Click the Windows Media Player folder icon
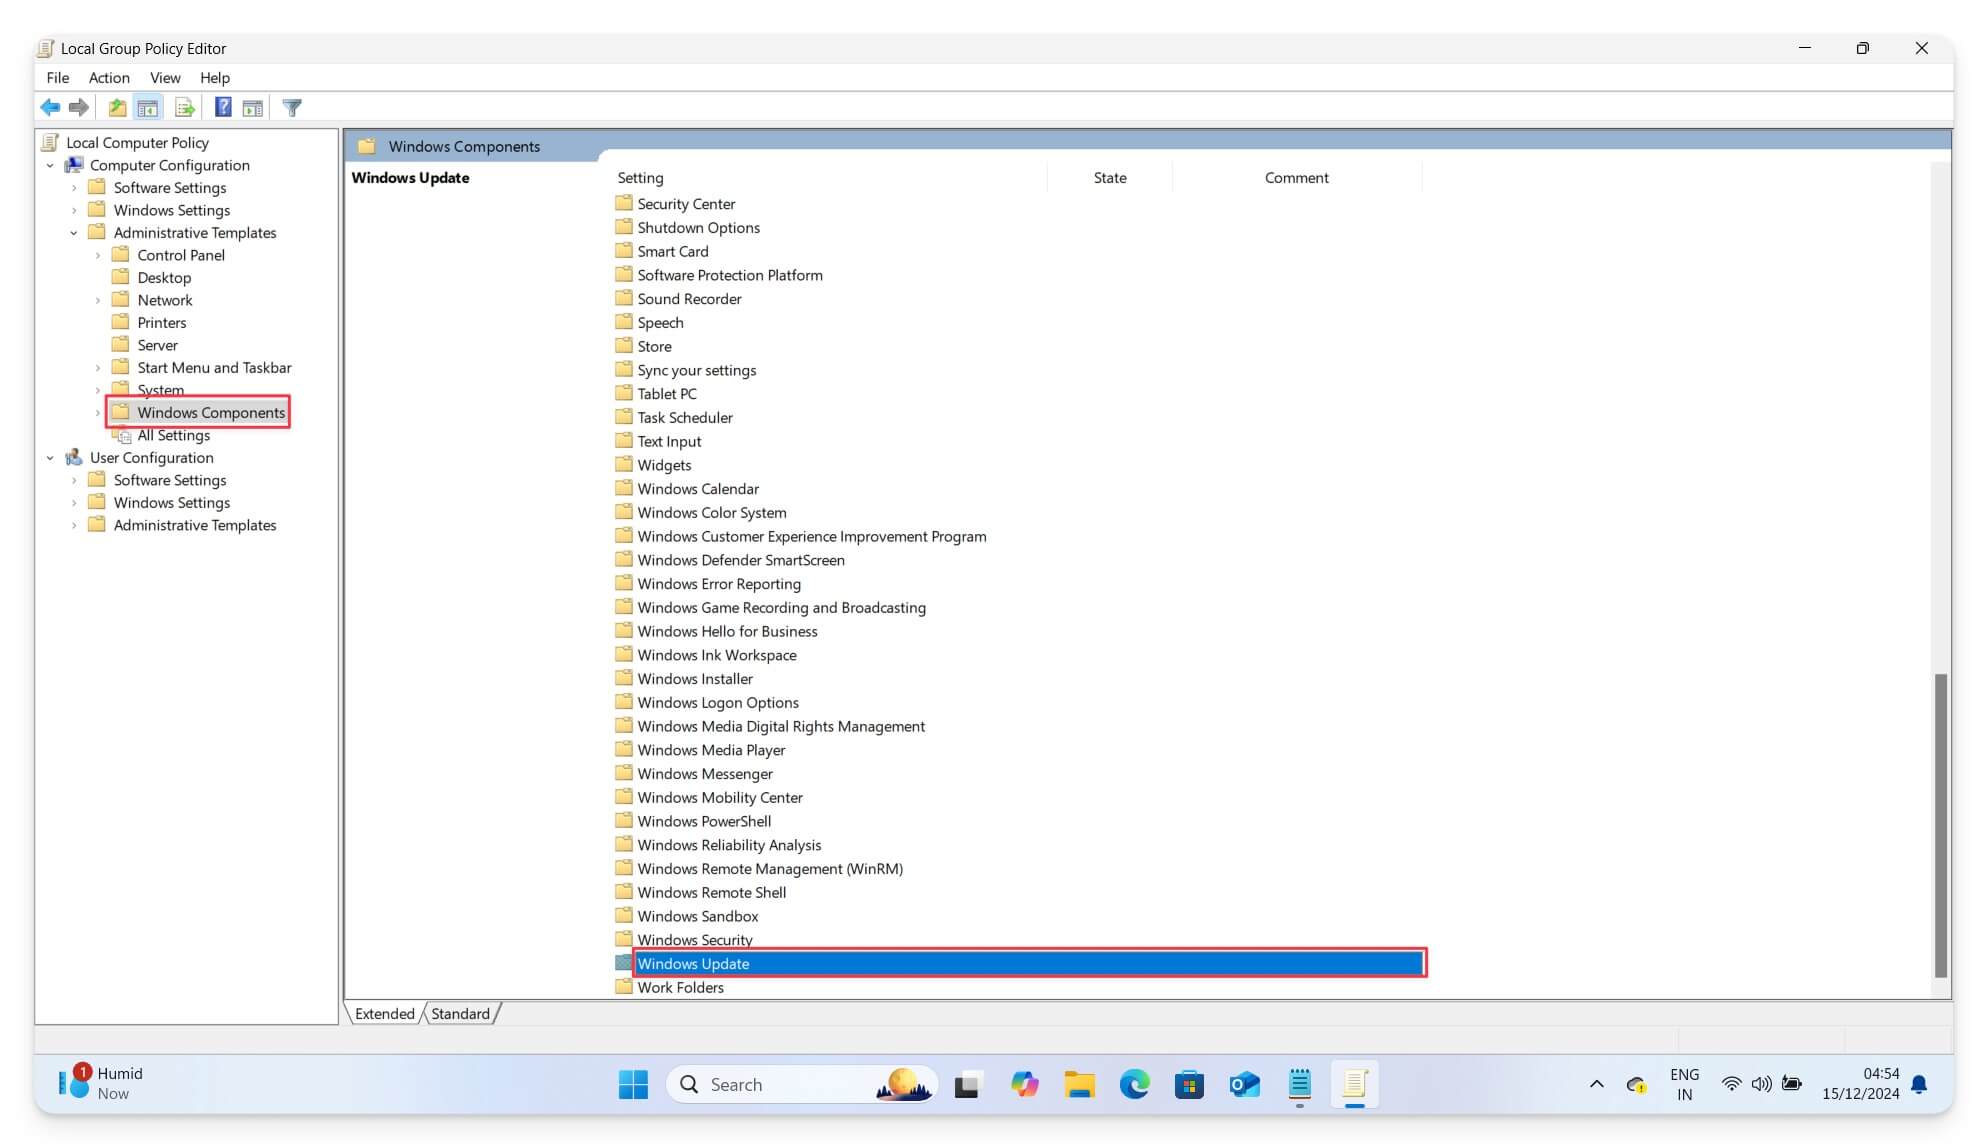 pos(624,749)
